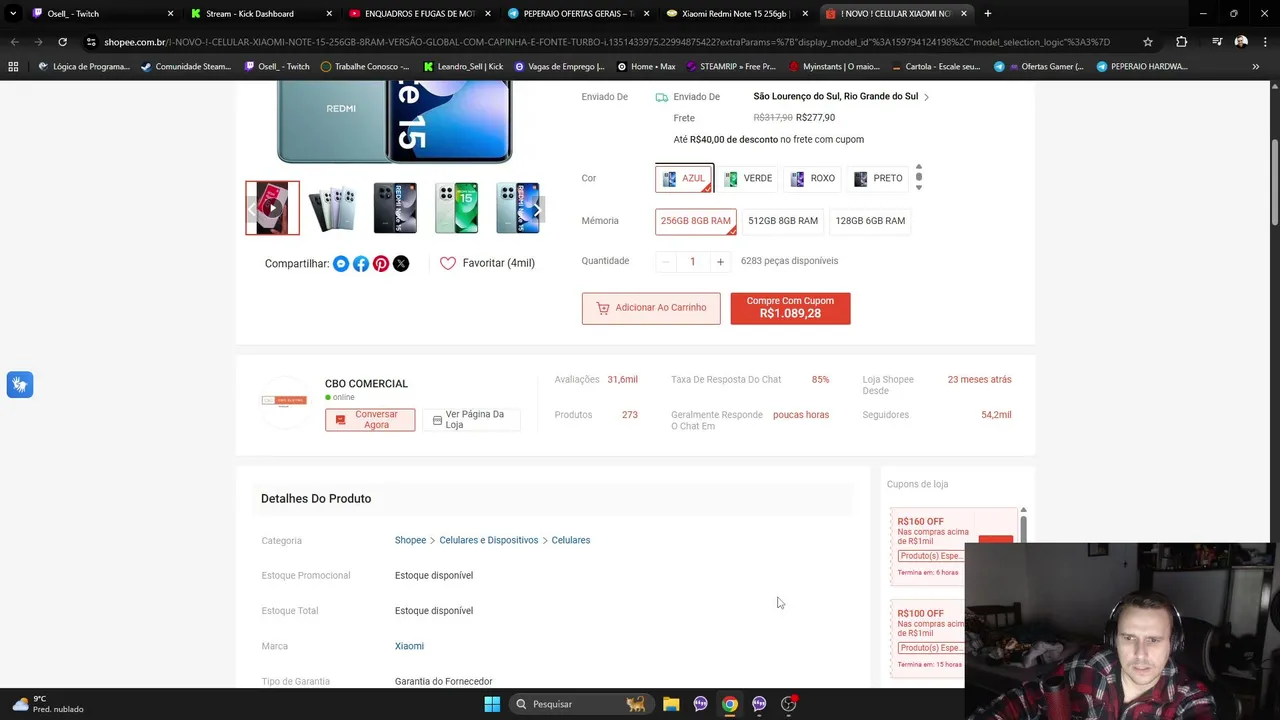Screen dimensions: 1280x720
Task: Share the product on Messenger
Action: pos(341,264)
